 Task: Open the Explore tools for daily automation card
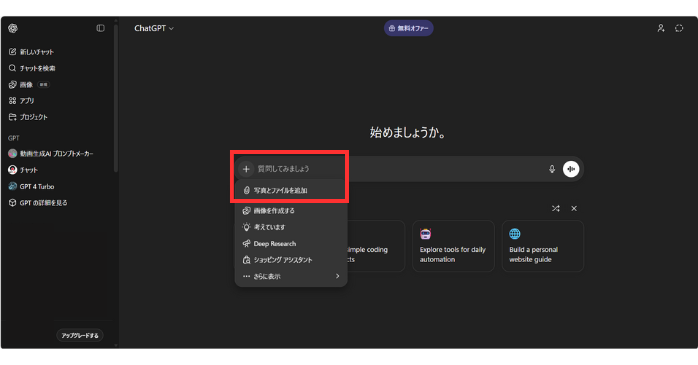pos(453,246)
